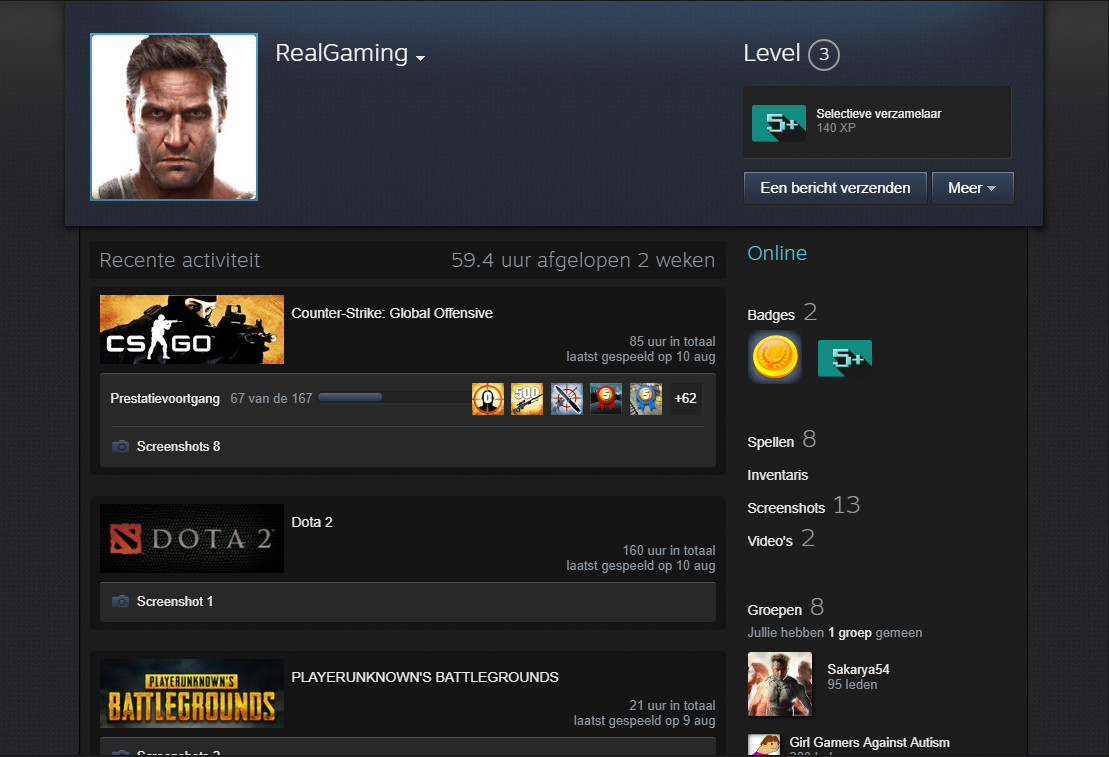Expand the RealGaming name dropdown arrow

(x=420, y=58)
